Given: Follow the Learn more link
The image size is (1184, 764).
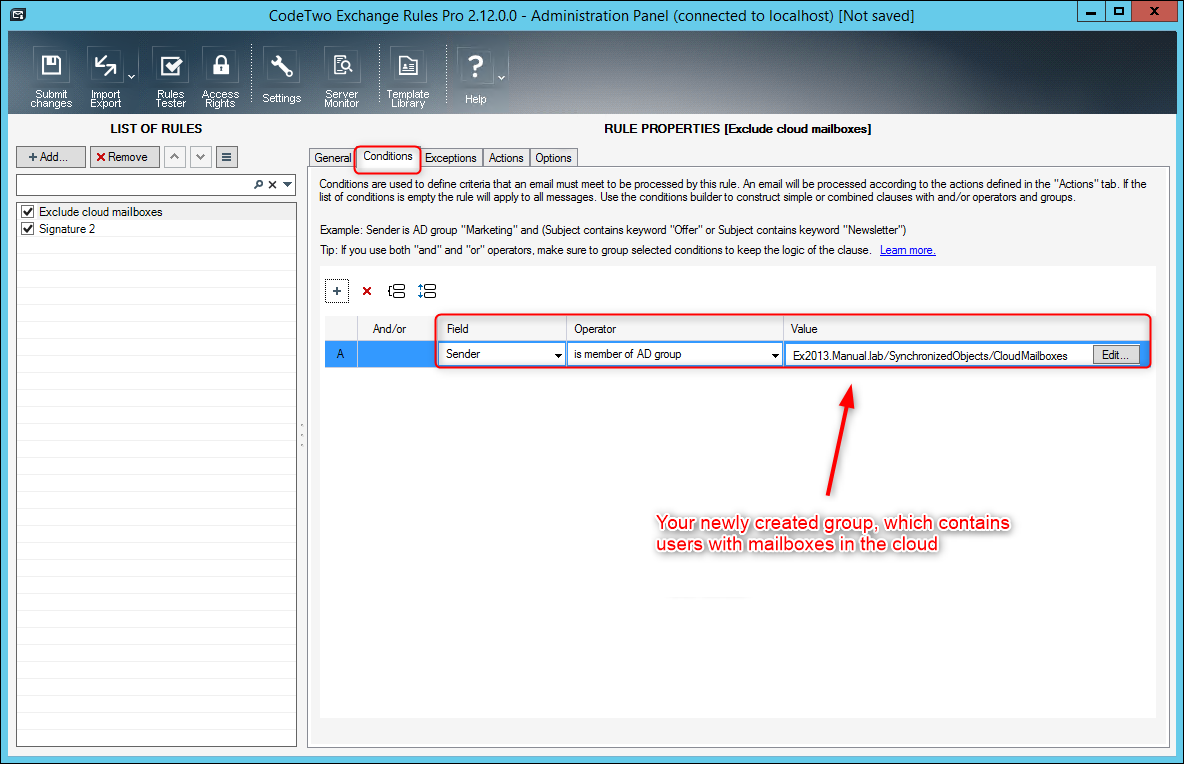Looking at the screenshot, I should click(x=907, y=250).
